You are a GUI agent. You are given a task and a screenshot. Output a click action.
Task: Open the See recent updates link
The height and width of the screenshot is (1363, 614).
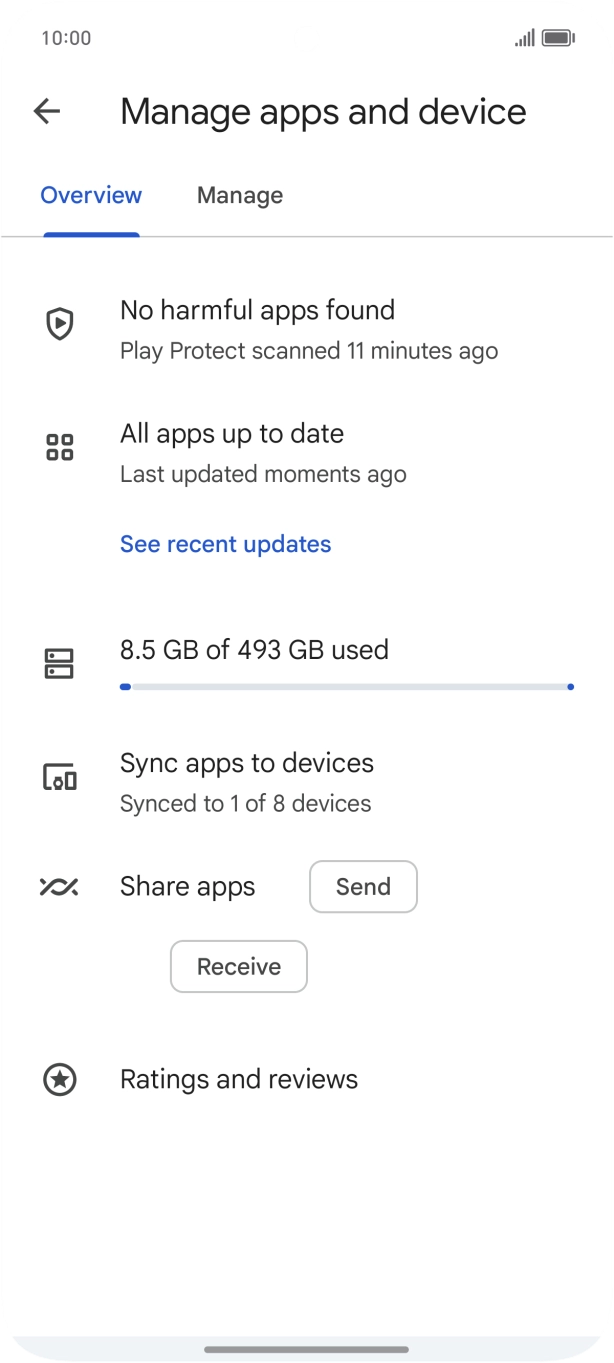pos(225,544)
